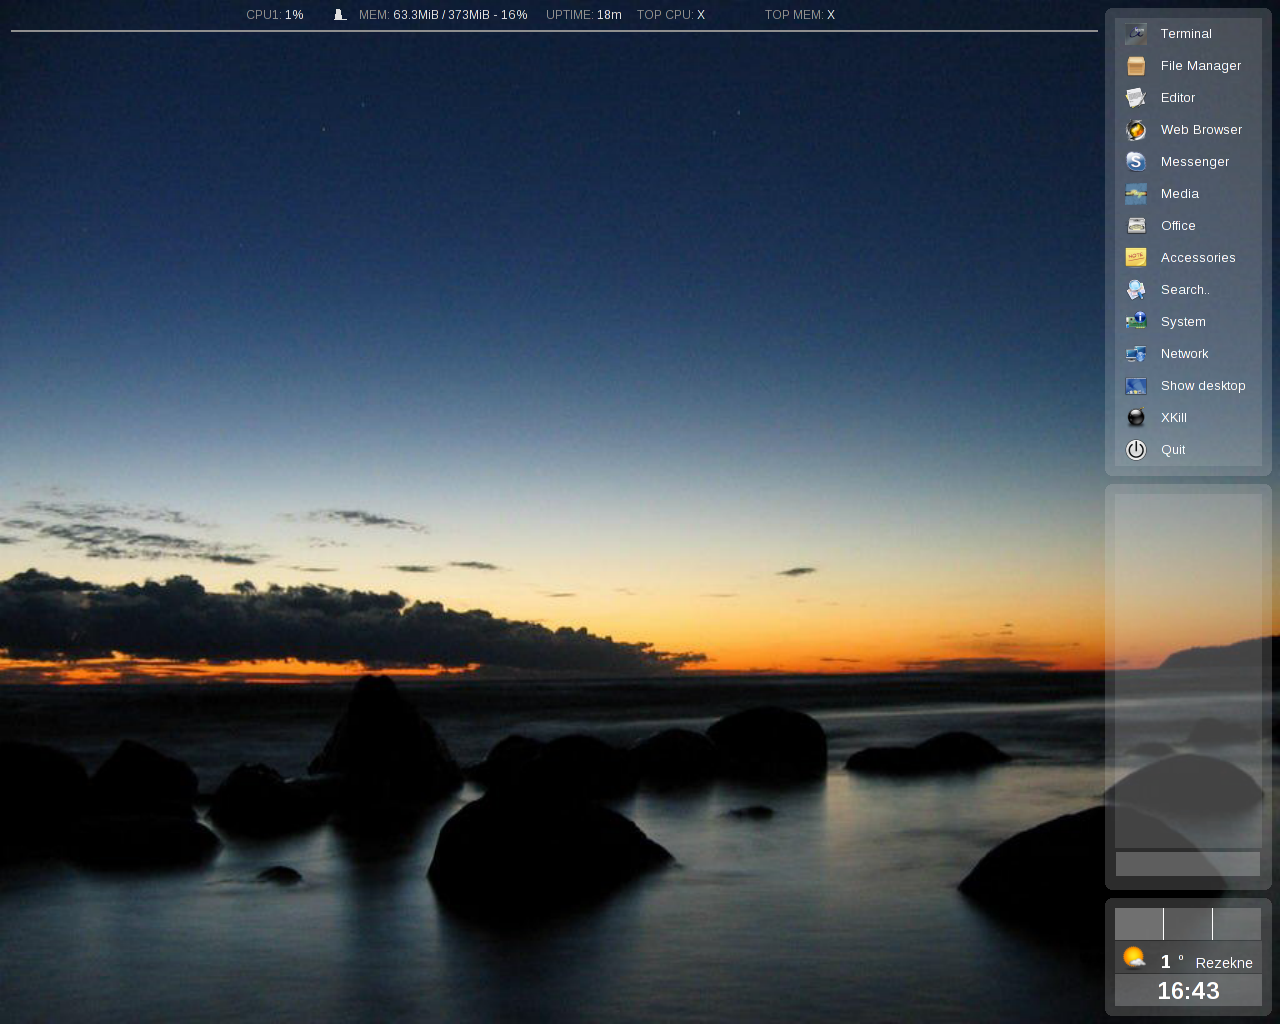Click the Search magnifier icon
Screen dimensions: 1280x1024
[1136, 290]
